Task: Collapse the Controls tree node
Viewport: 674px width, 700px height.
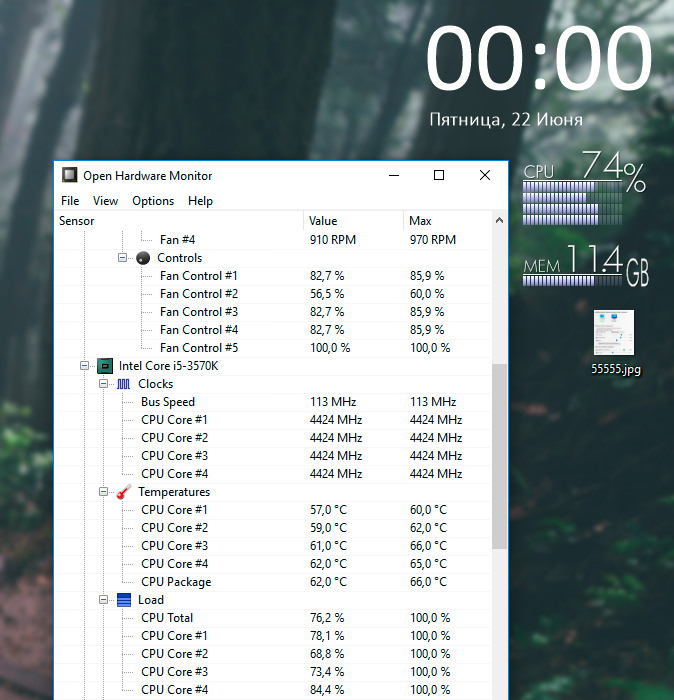Action: pyautogui.click(x=122, y=258)
